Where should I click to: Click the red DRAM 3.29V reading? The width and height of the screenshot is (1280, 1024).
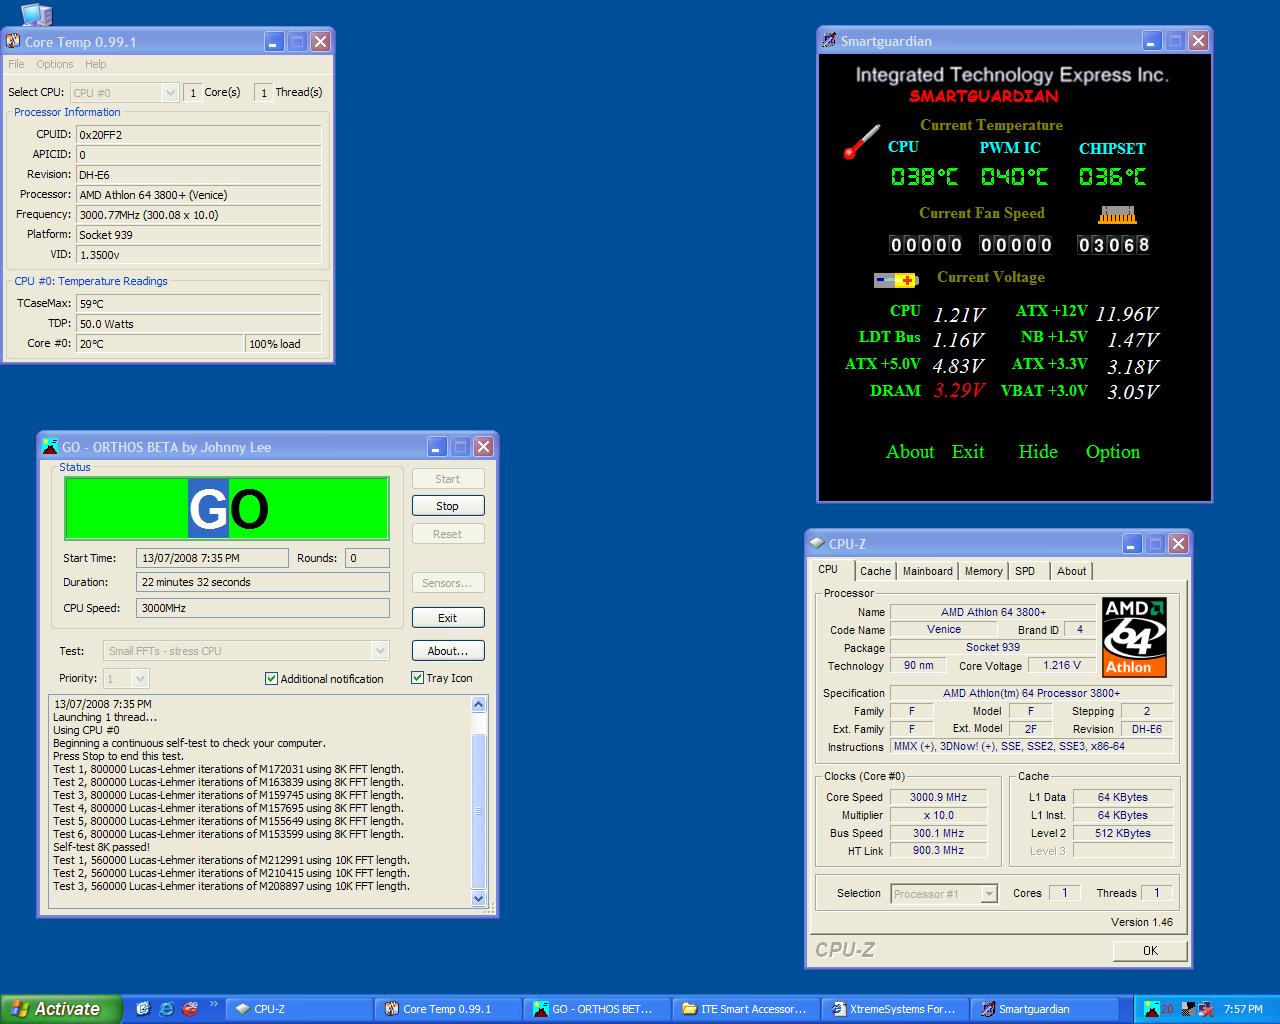pos(959,391)
